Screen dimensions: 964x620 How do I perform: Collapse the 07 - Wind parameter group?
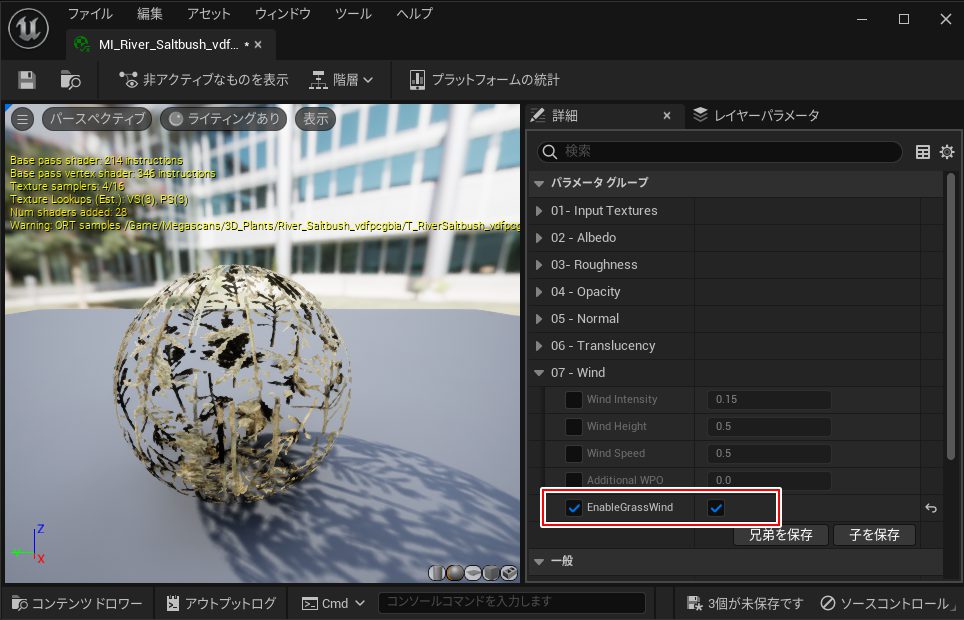coord(540,373)
